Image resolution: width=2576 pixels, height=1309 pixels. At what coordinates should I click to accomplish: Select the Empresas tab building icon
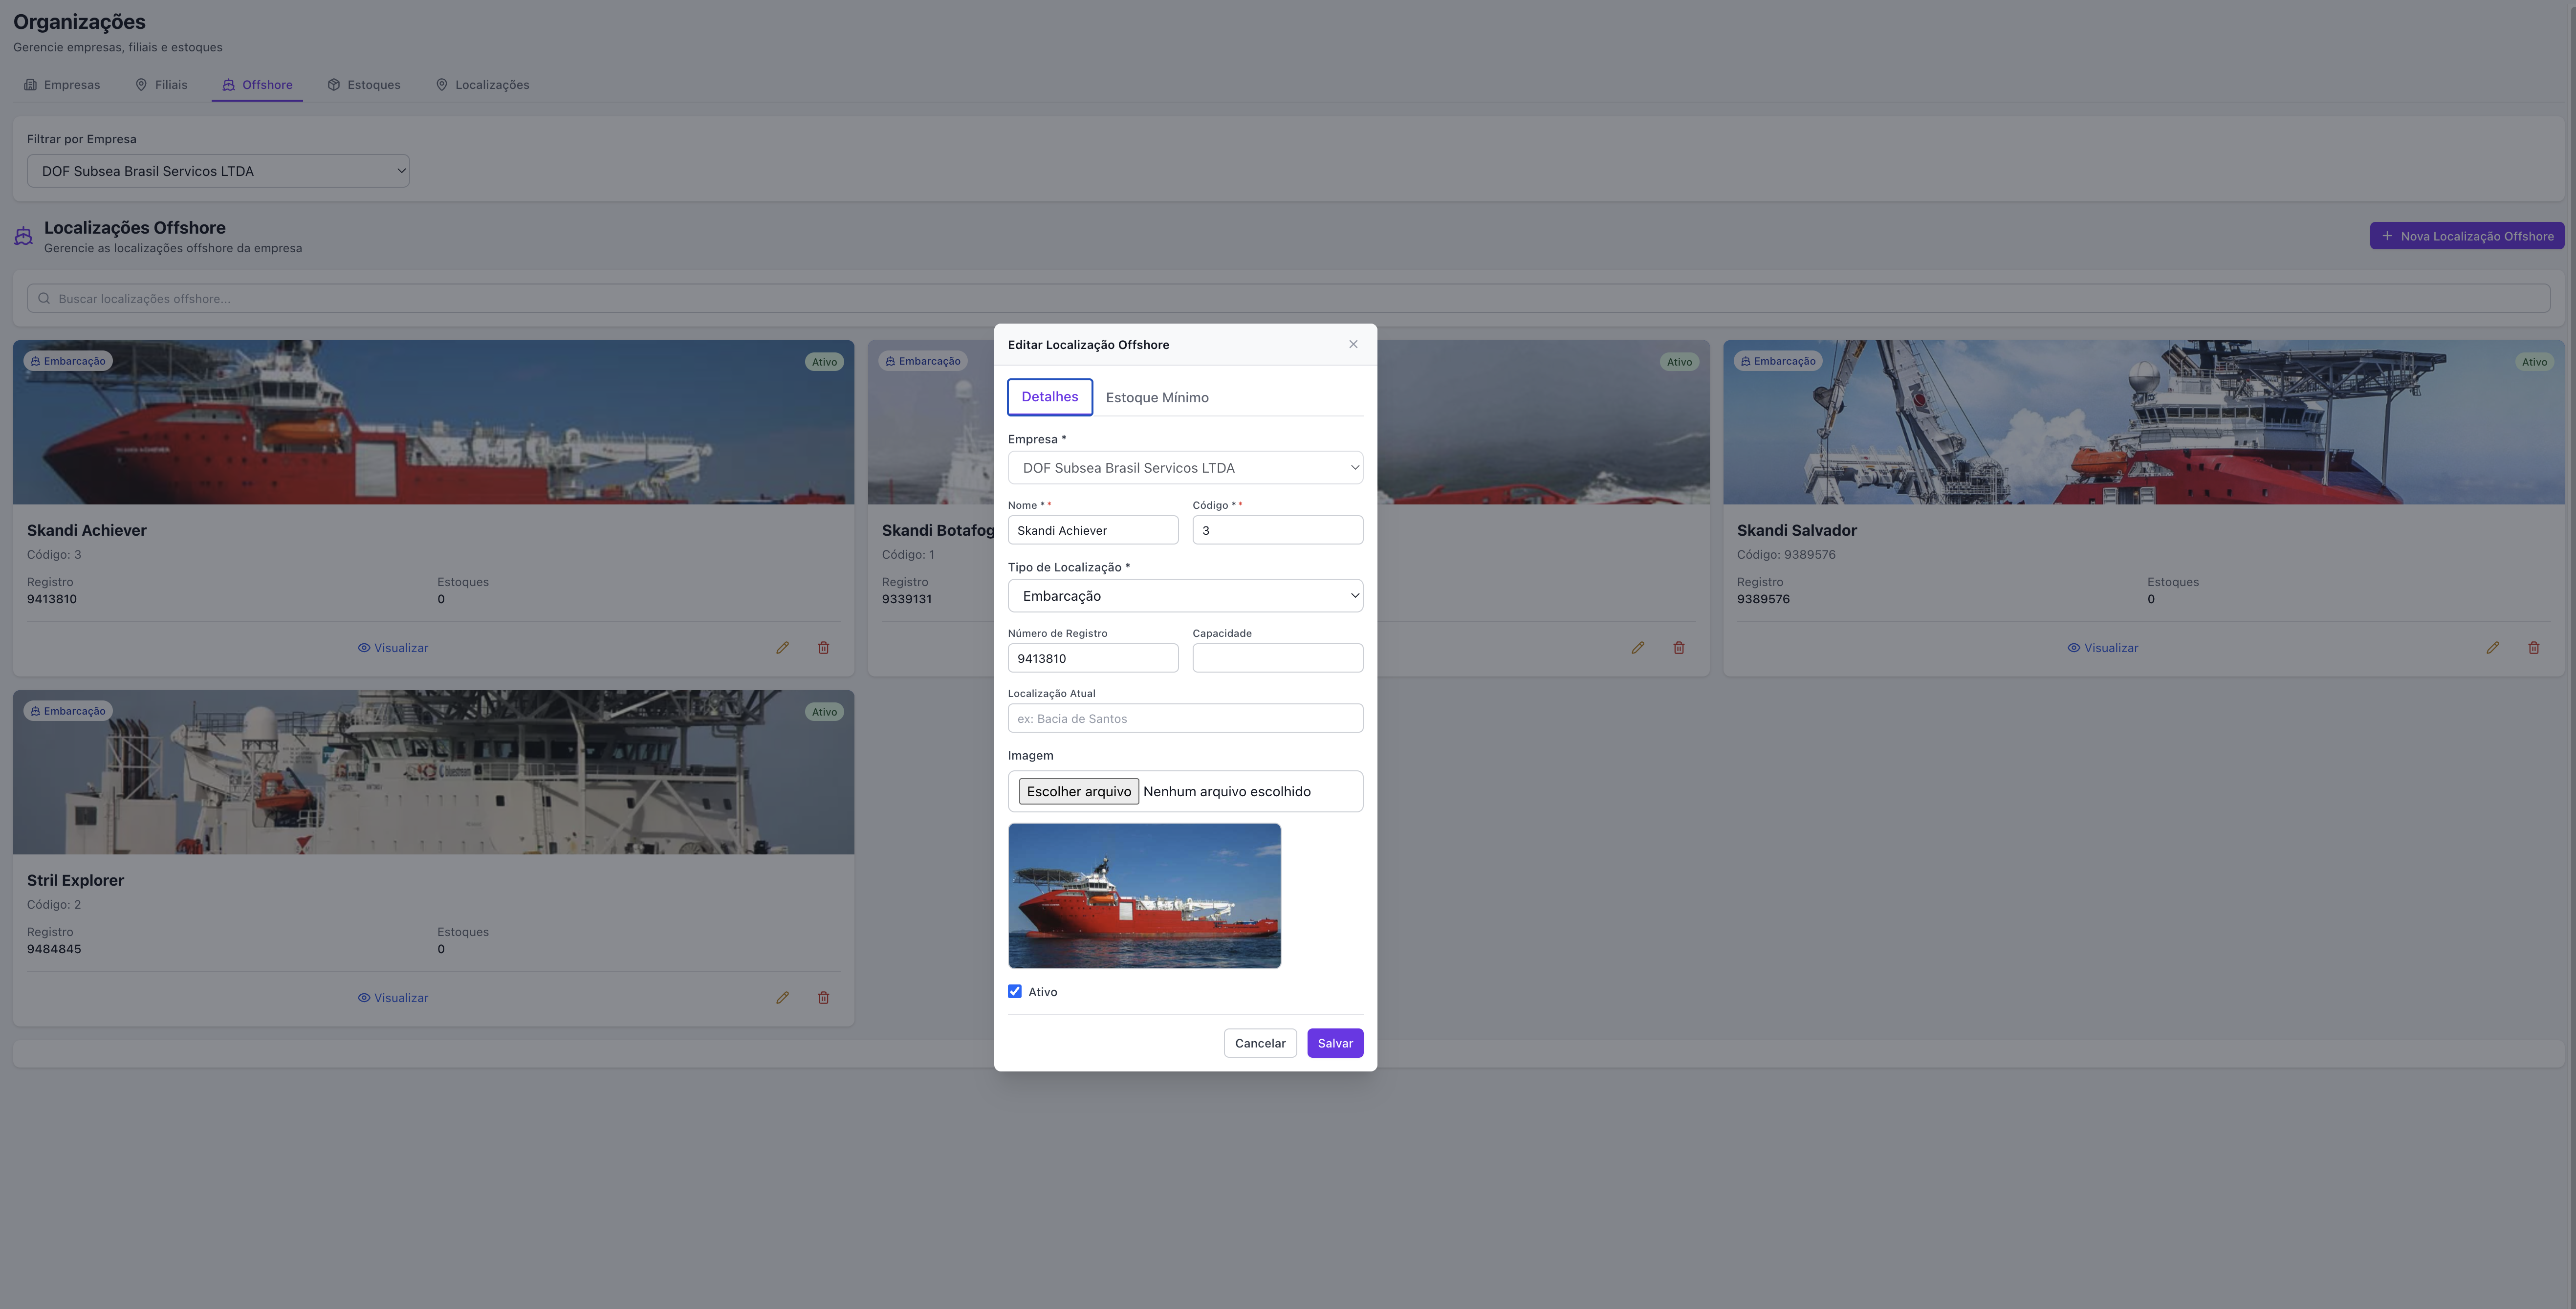30,85
